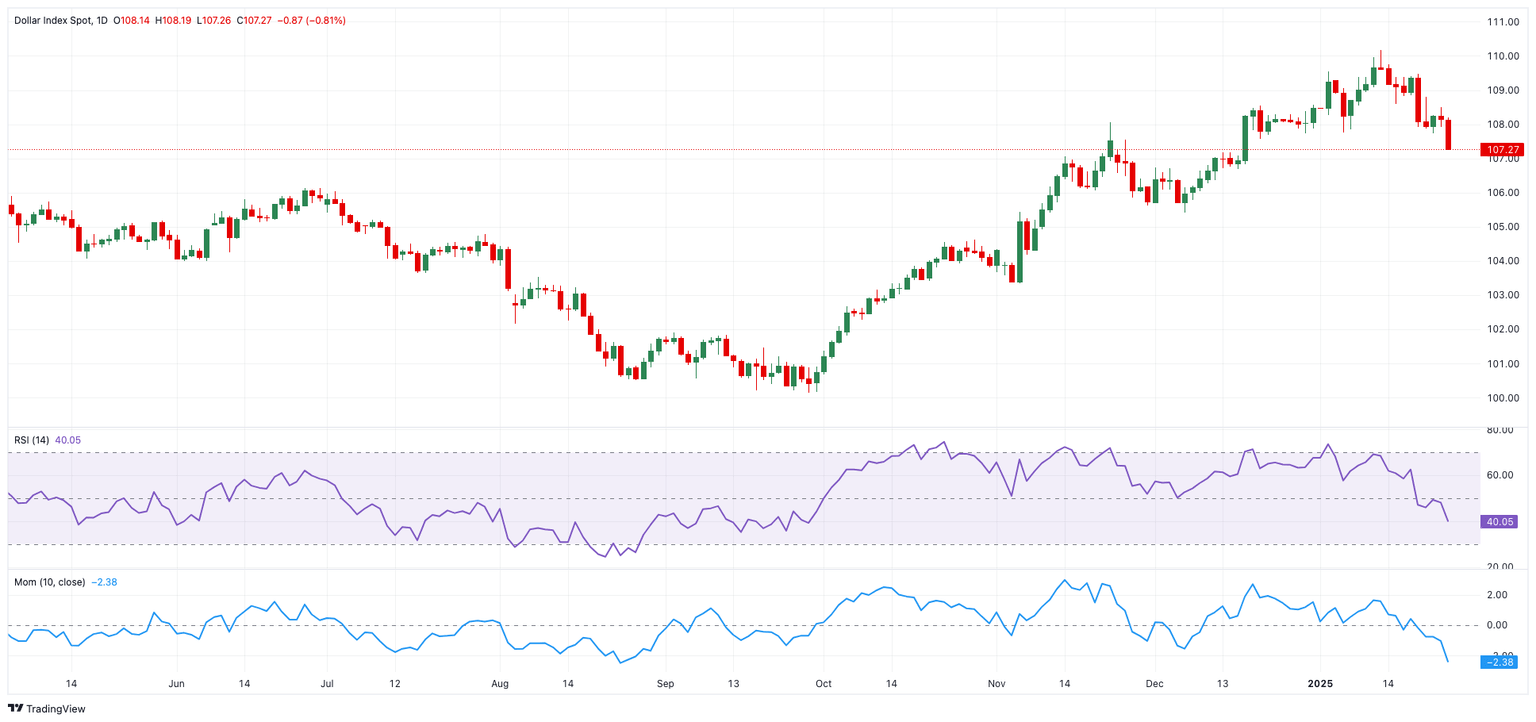Click the 100.00 level on the price scale
The height and width of the screenshot is (722, 1536).
point(1502,398)
